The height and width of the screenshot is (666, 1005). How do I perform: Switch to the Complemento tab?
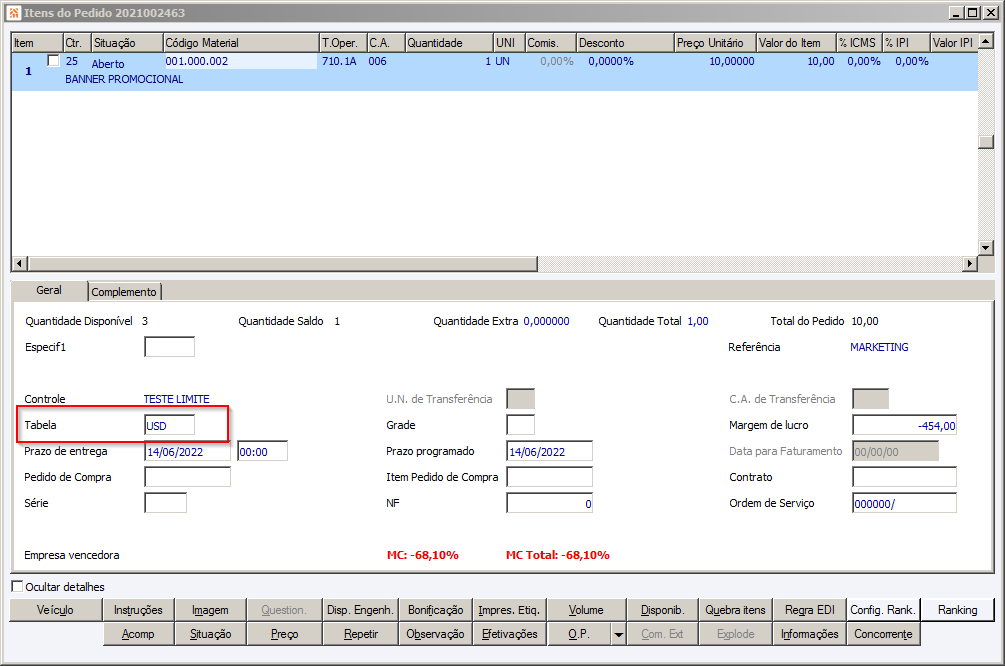tap(124, 292)
